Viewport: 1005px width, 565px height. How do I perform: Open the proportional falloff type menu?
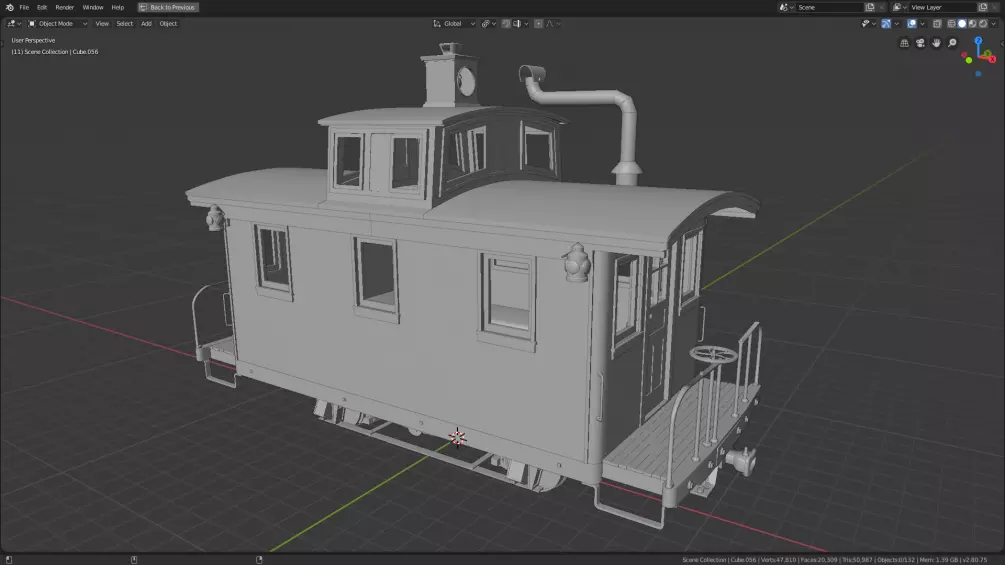[x=554, y=24]
